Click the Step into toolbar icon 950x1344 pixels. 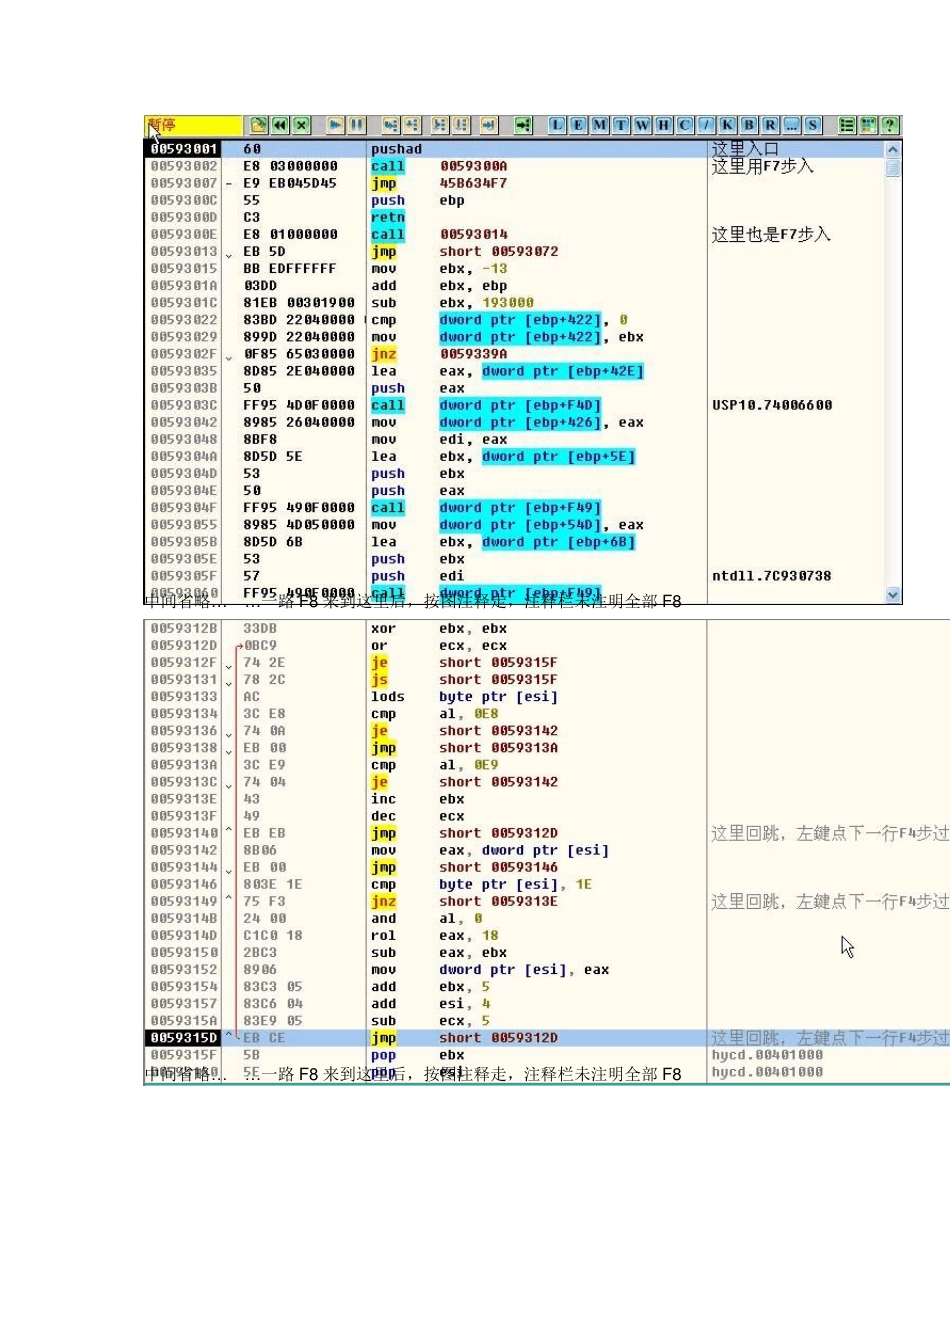pos(391,125)
